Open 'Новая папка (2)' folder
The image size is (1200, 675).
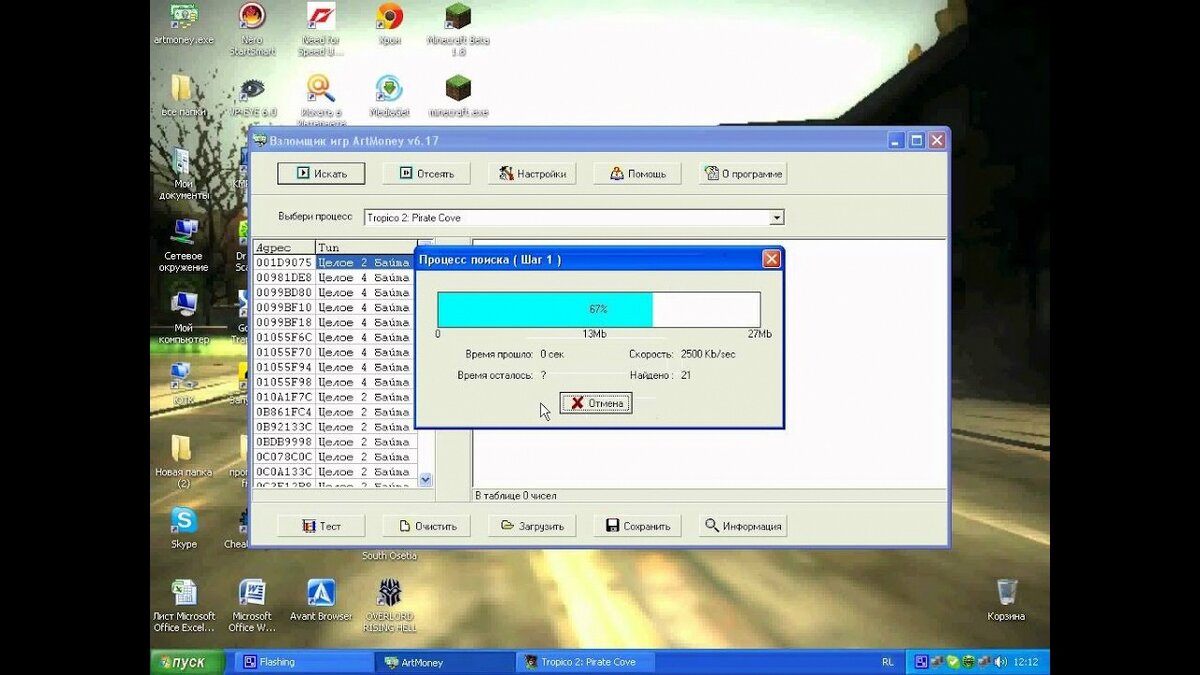[x=183, y=462]
